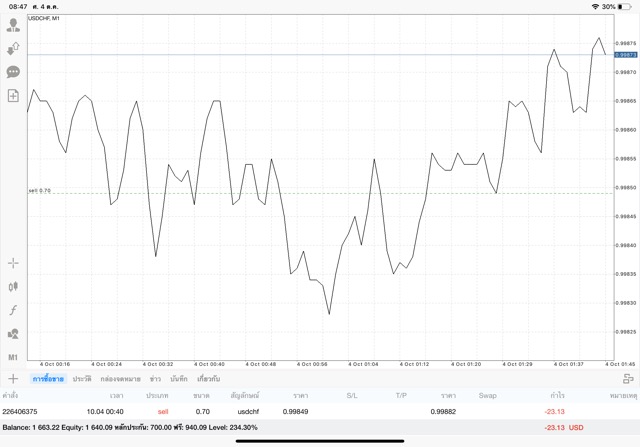Image resolution: width=640 pixels, height=447 pixels.
Task: Open the quotes up-down arrows icon
Action: pos(13,48)
